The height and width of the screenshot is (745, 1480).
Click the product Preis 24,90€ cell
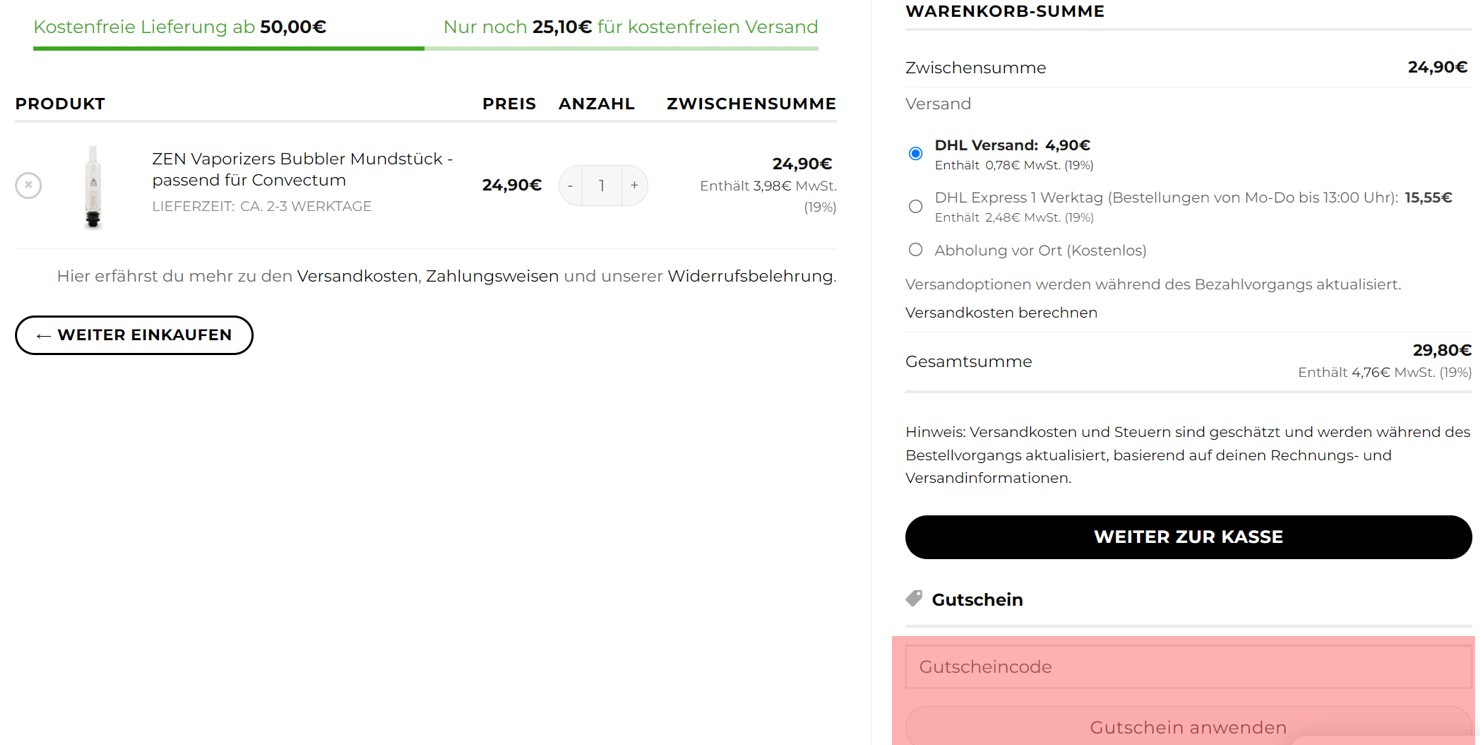[x=512, y=185]
